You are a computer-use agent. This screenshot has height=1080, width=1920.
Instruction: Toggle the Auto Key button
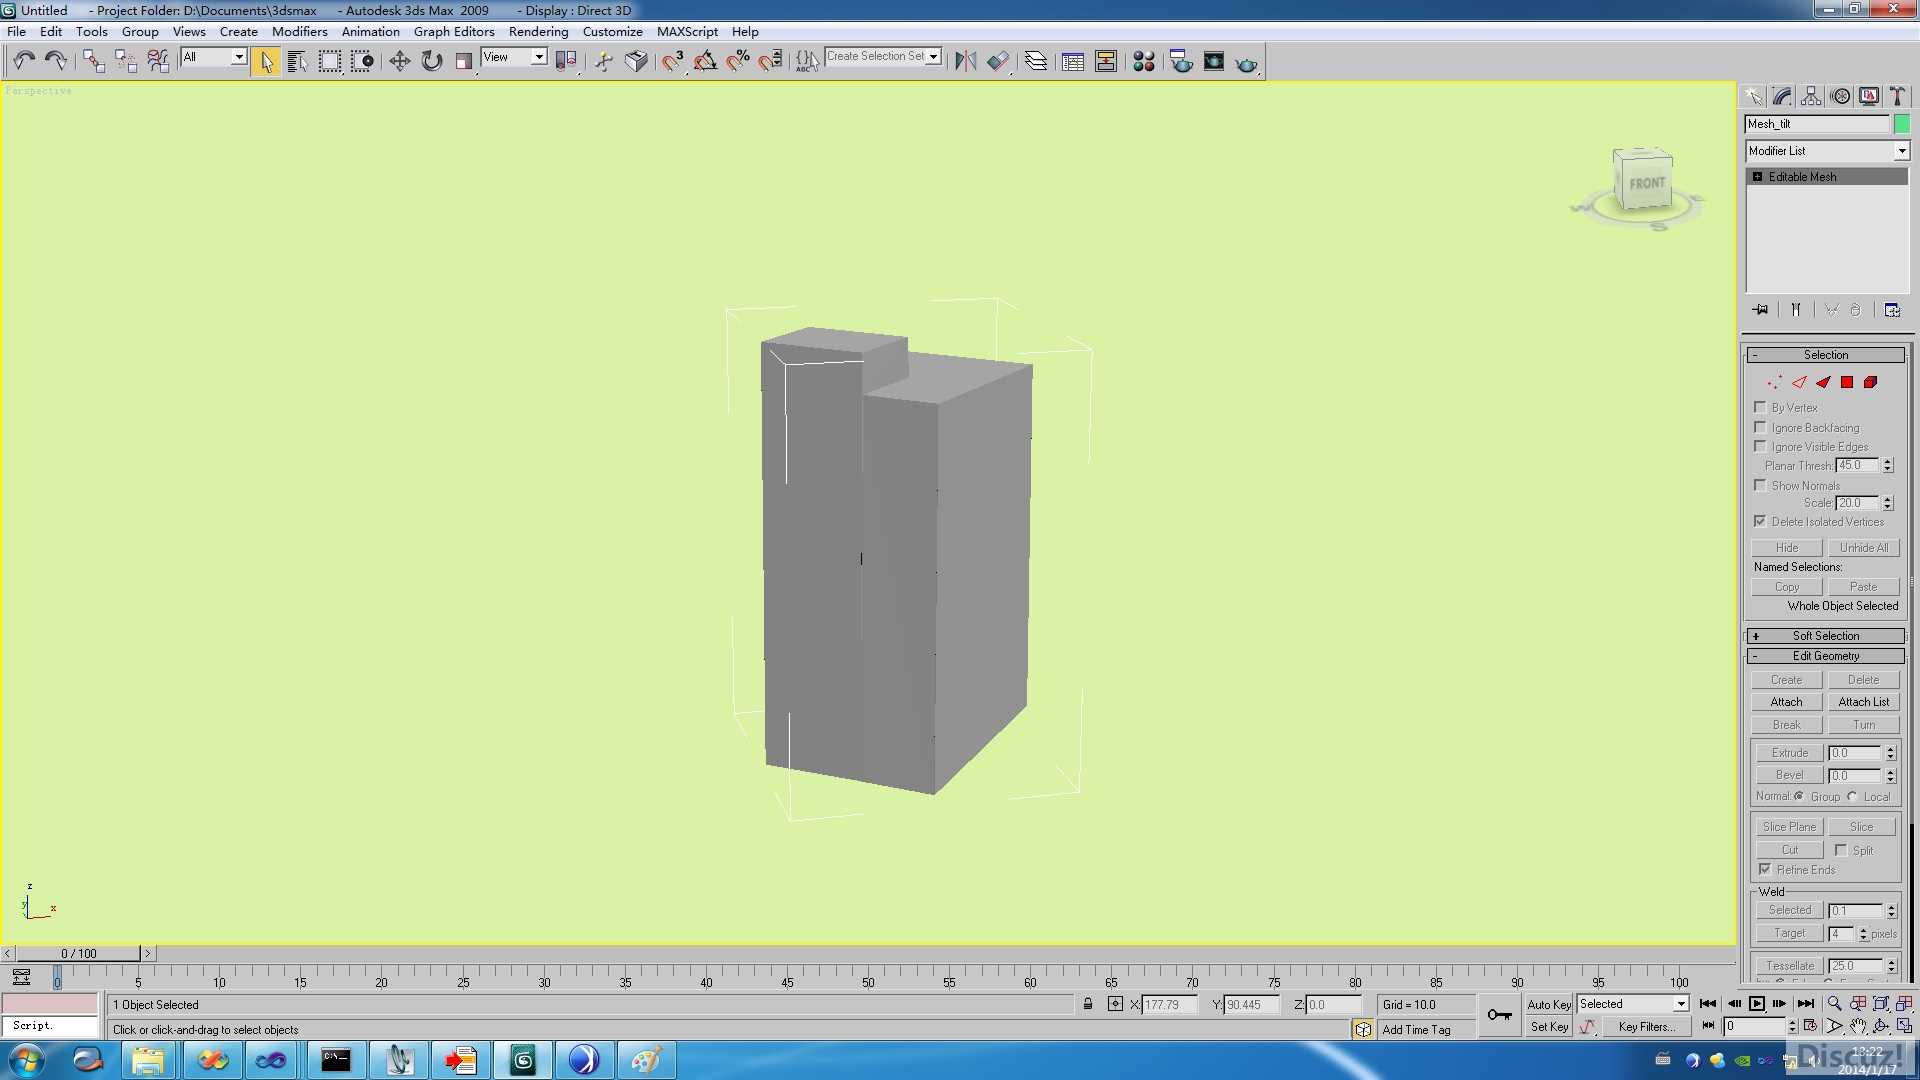click(x=1549, y=1004)
